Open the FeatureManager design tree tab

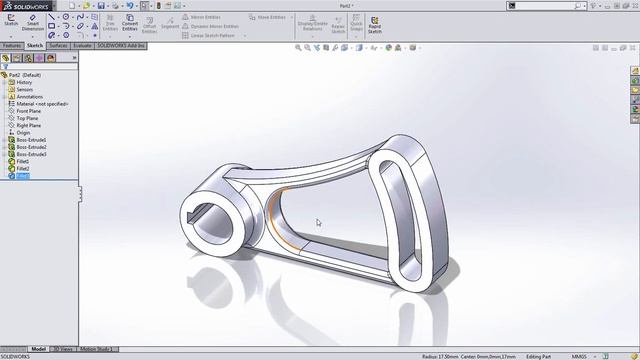pos(6,58)
